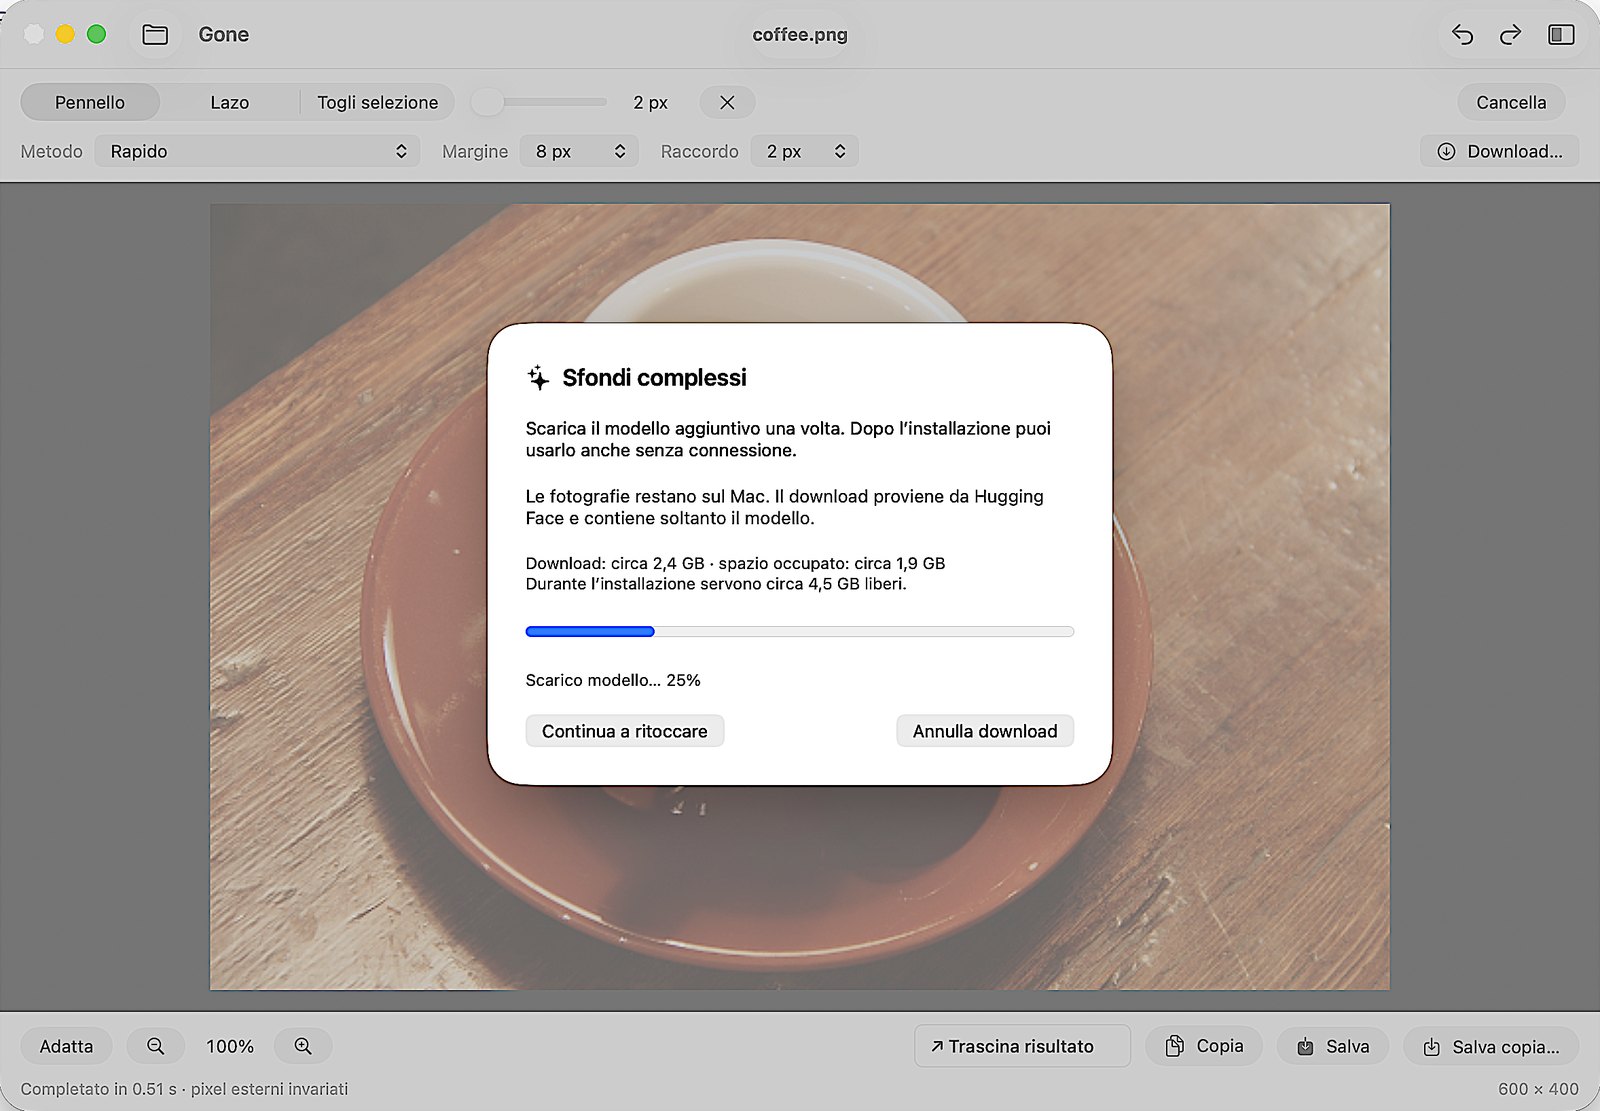Click the Download… button in the toolbar
The image size is (1600, 1111).
[1499, 151]
